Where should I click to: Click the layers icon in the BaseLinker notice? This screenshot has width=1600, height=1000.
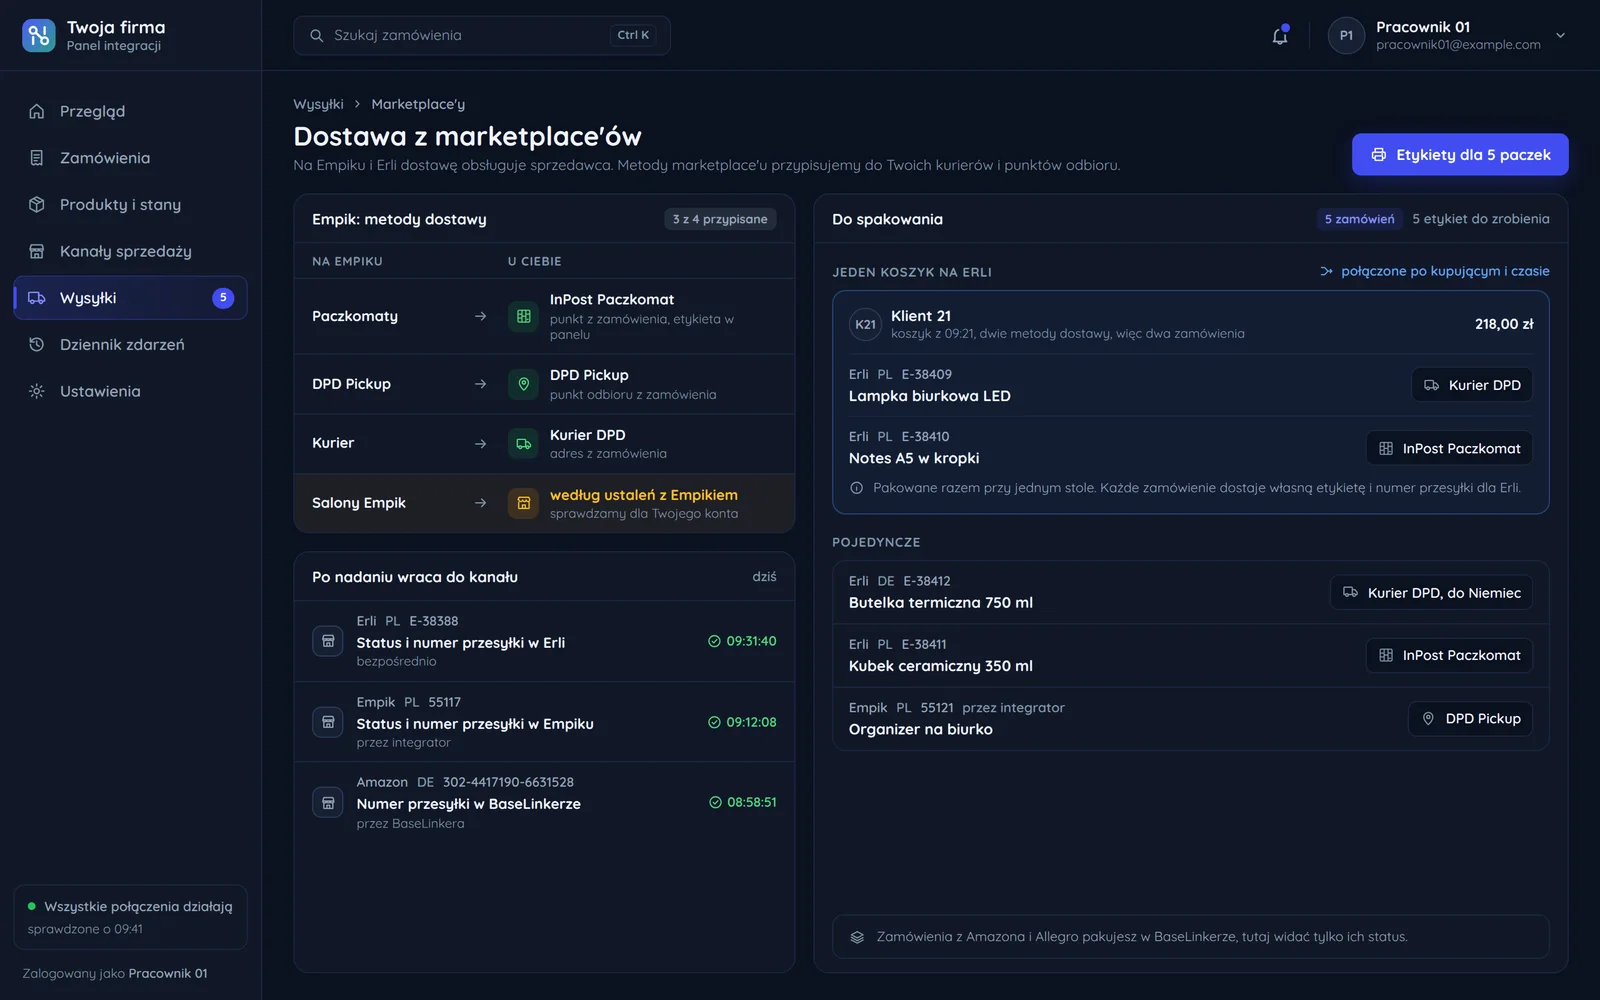857,937
